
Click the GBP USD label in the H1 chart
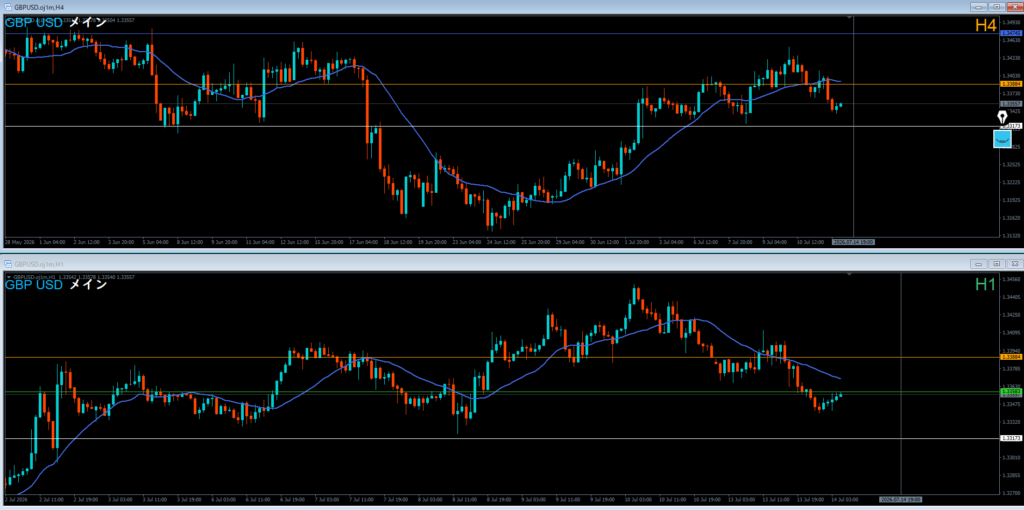point(34,285)
